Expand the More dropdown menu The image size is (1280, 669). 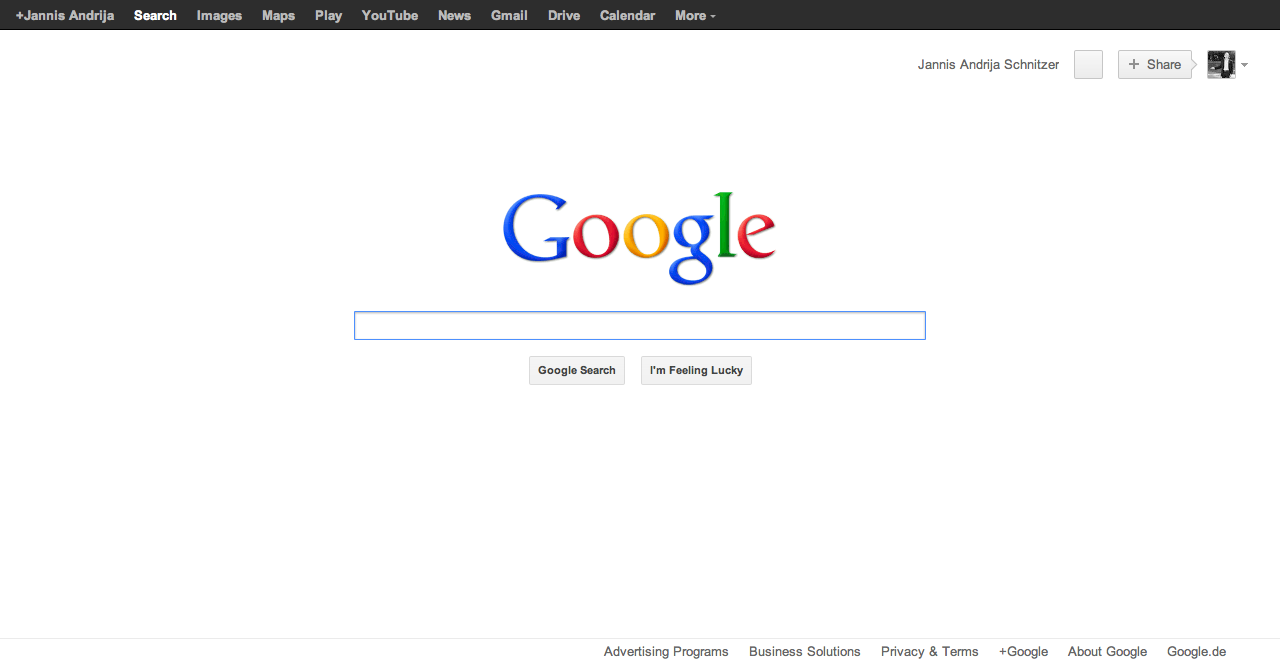(695, 15)
